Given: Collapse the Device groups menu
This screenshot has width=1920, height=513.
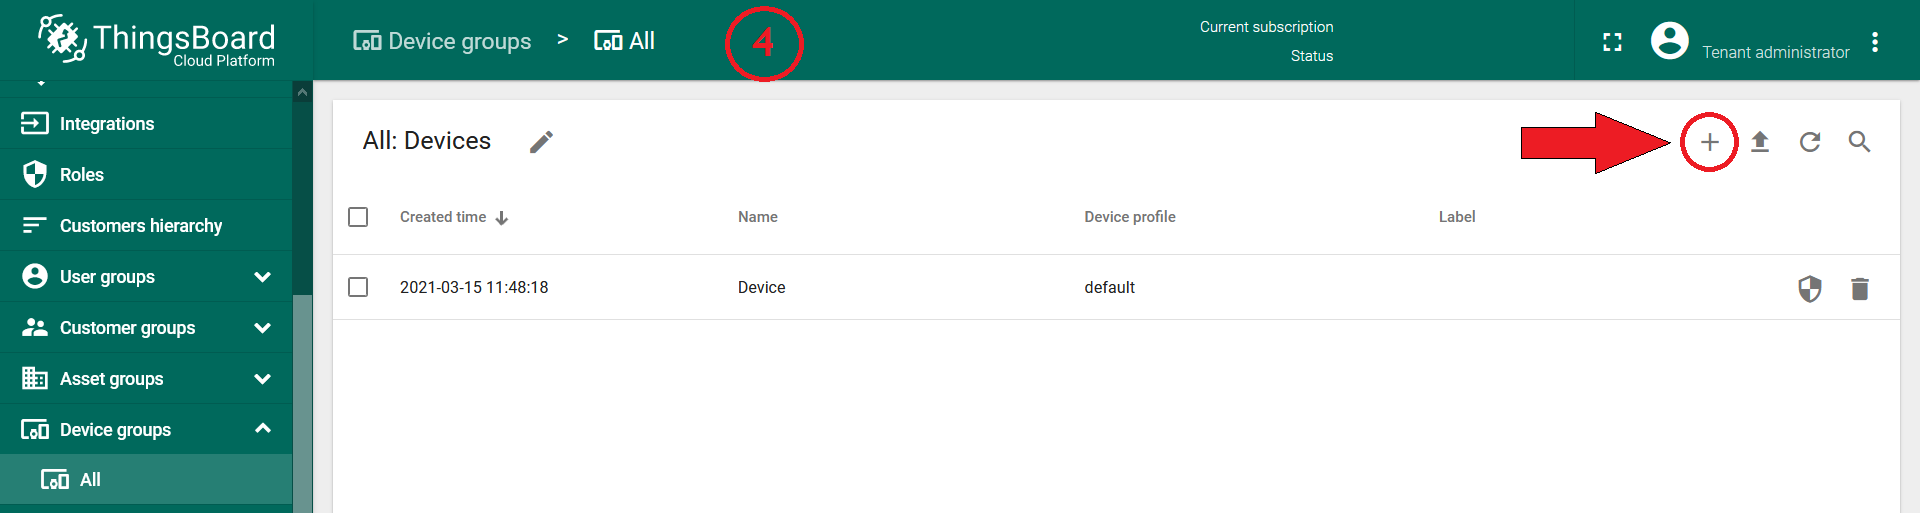Looking at the screenshot, I should pyautogui.click(x=262, y=429).
